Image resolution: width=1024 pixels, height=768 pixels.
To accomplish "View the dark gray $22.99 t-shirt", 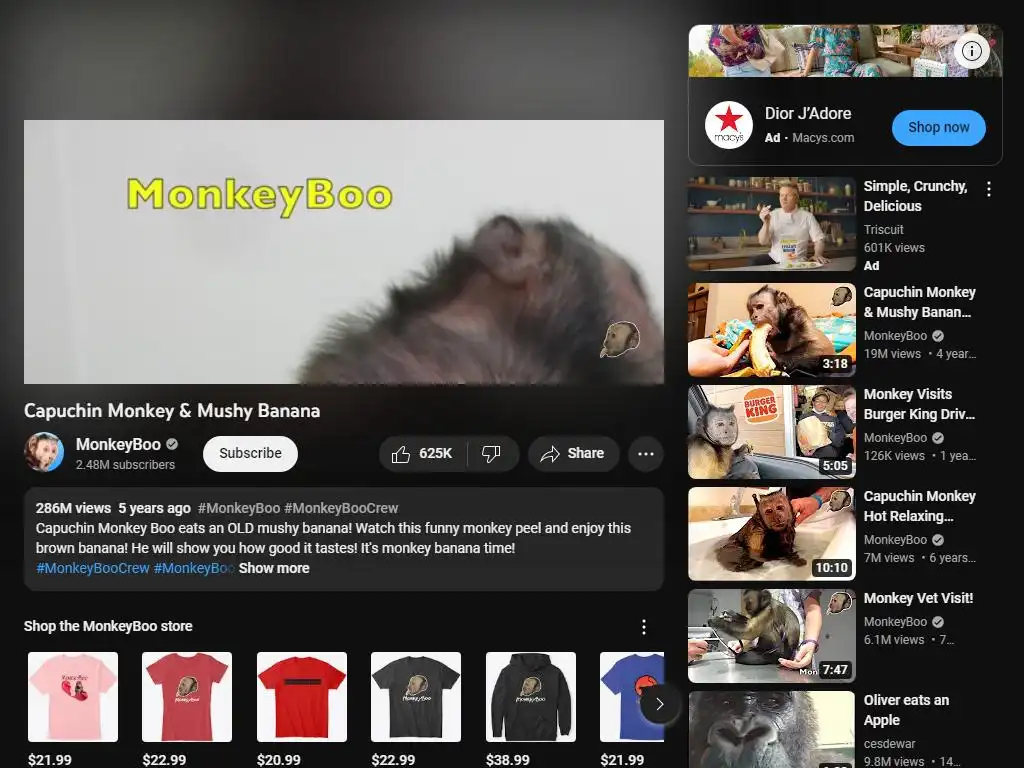I will click(416, 697).
